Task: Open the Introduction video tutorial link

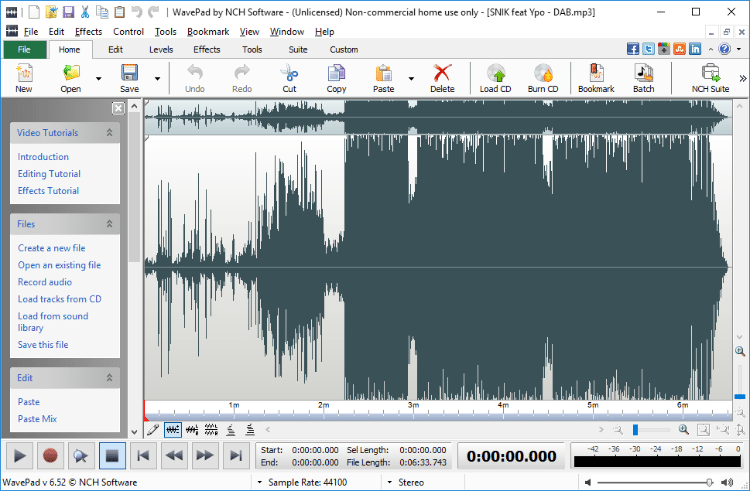Action: click(x=43, y=156)
